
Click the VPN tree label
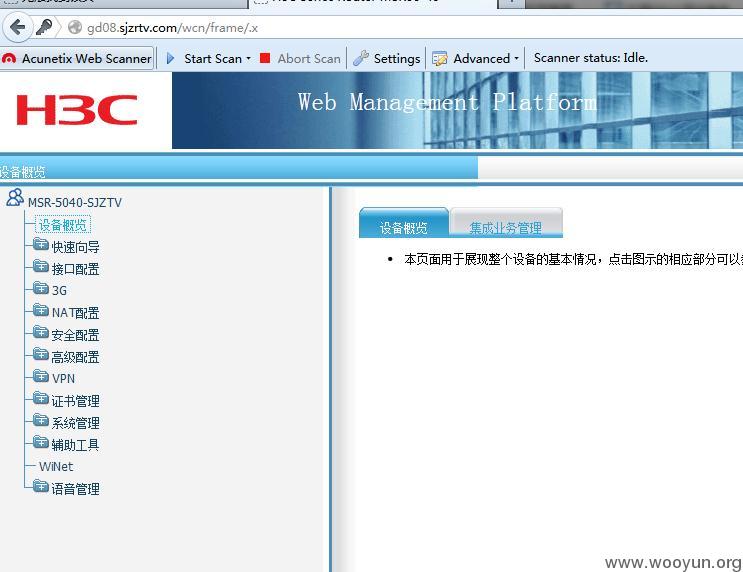[x=63, y=379]
